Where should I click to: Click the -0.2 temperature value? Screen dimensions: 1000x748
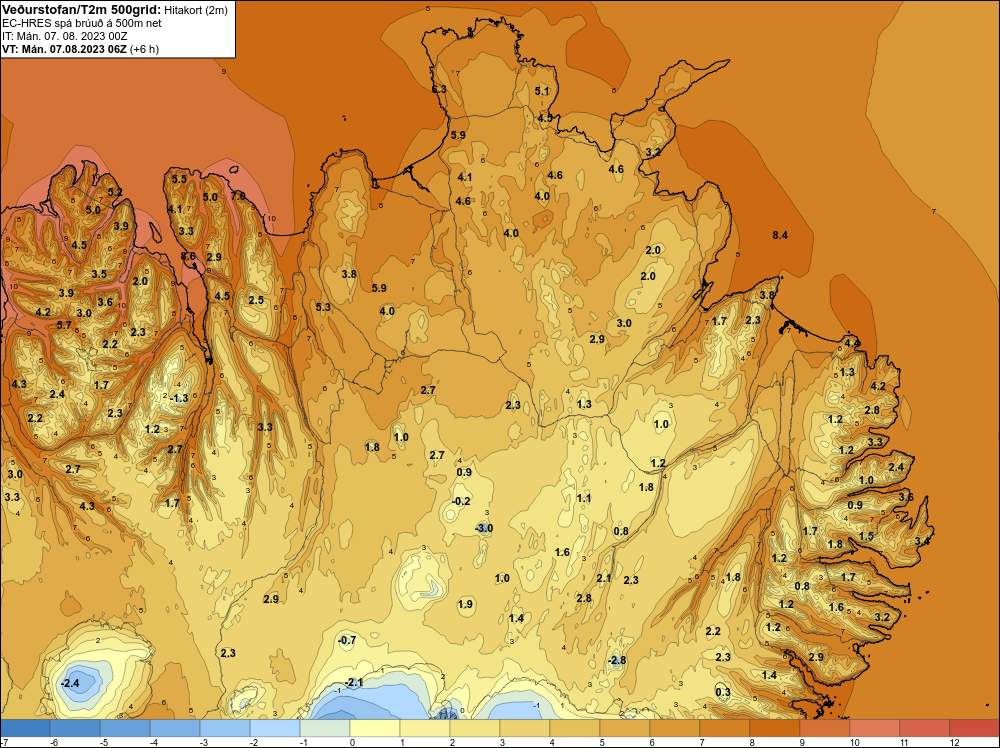click(461, 501)
